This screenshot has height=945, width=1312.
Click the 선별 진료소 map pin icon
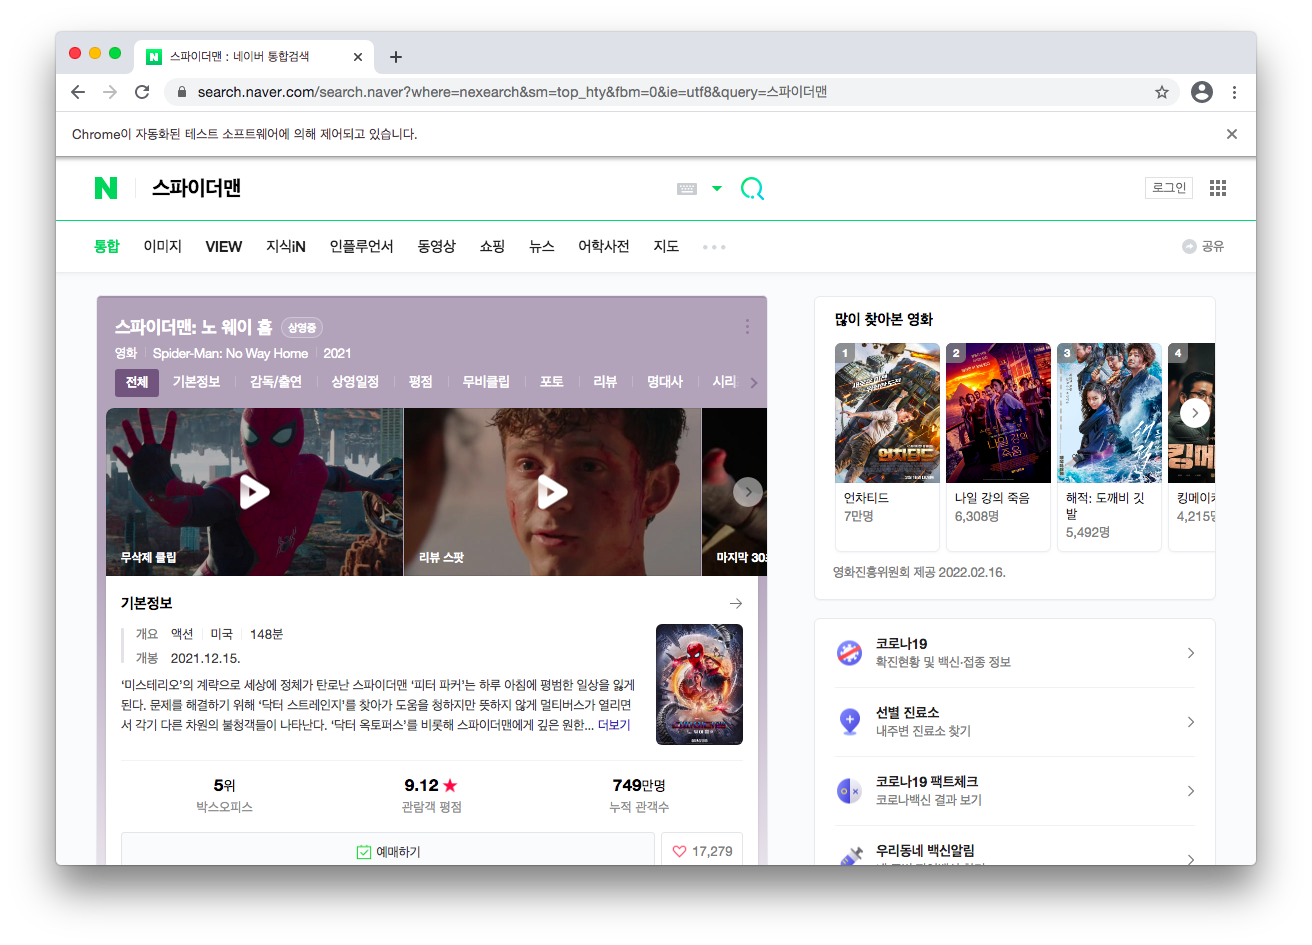click(849, 722)
